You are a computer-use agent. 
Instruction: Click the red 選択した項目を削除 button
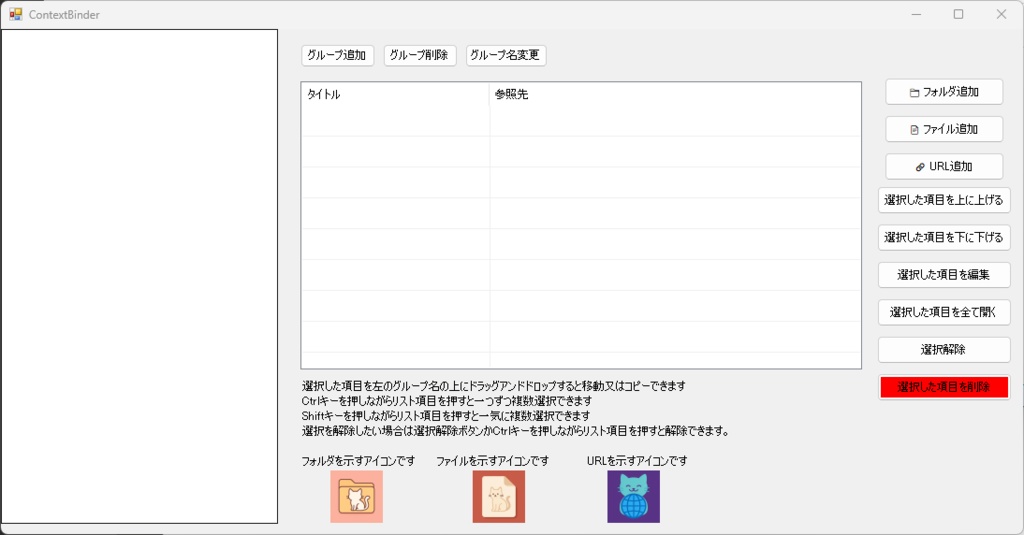944,387
